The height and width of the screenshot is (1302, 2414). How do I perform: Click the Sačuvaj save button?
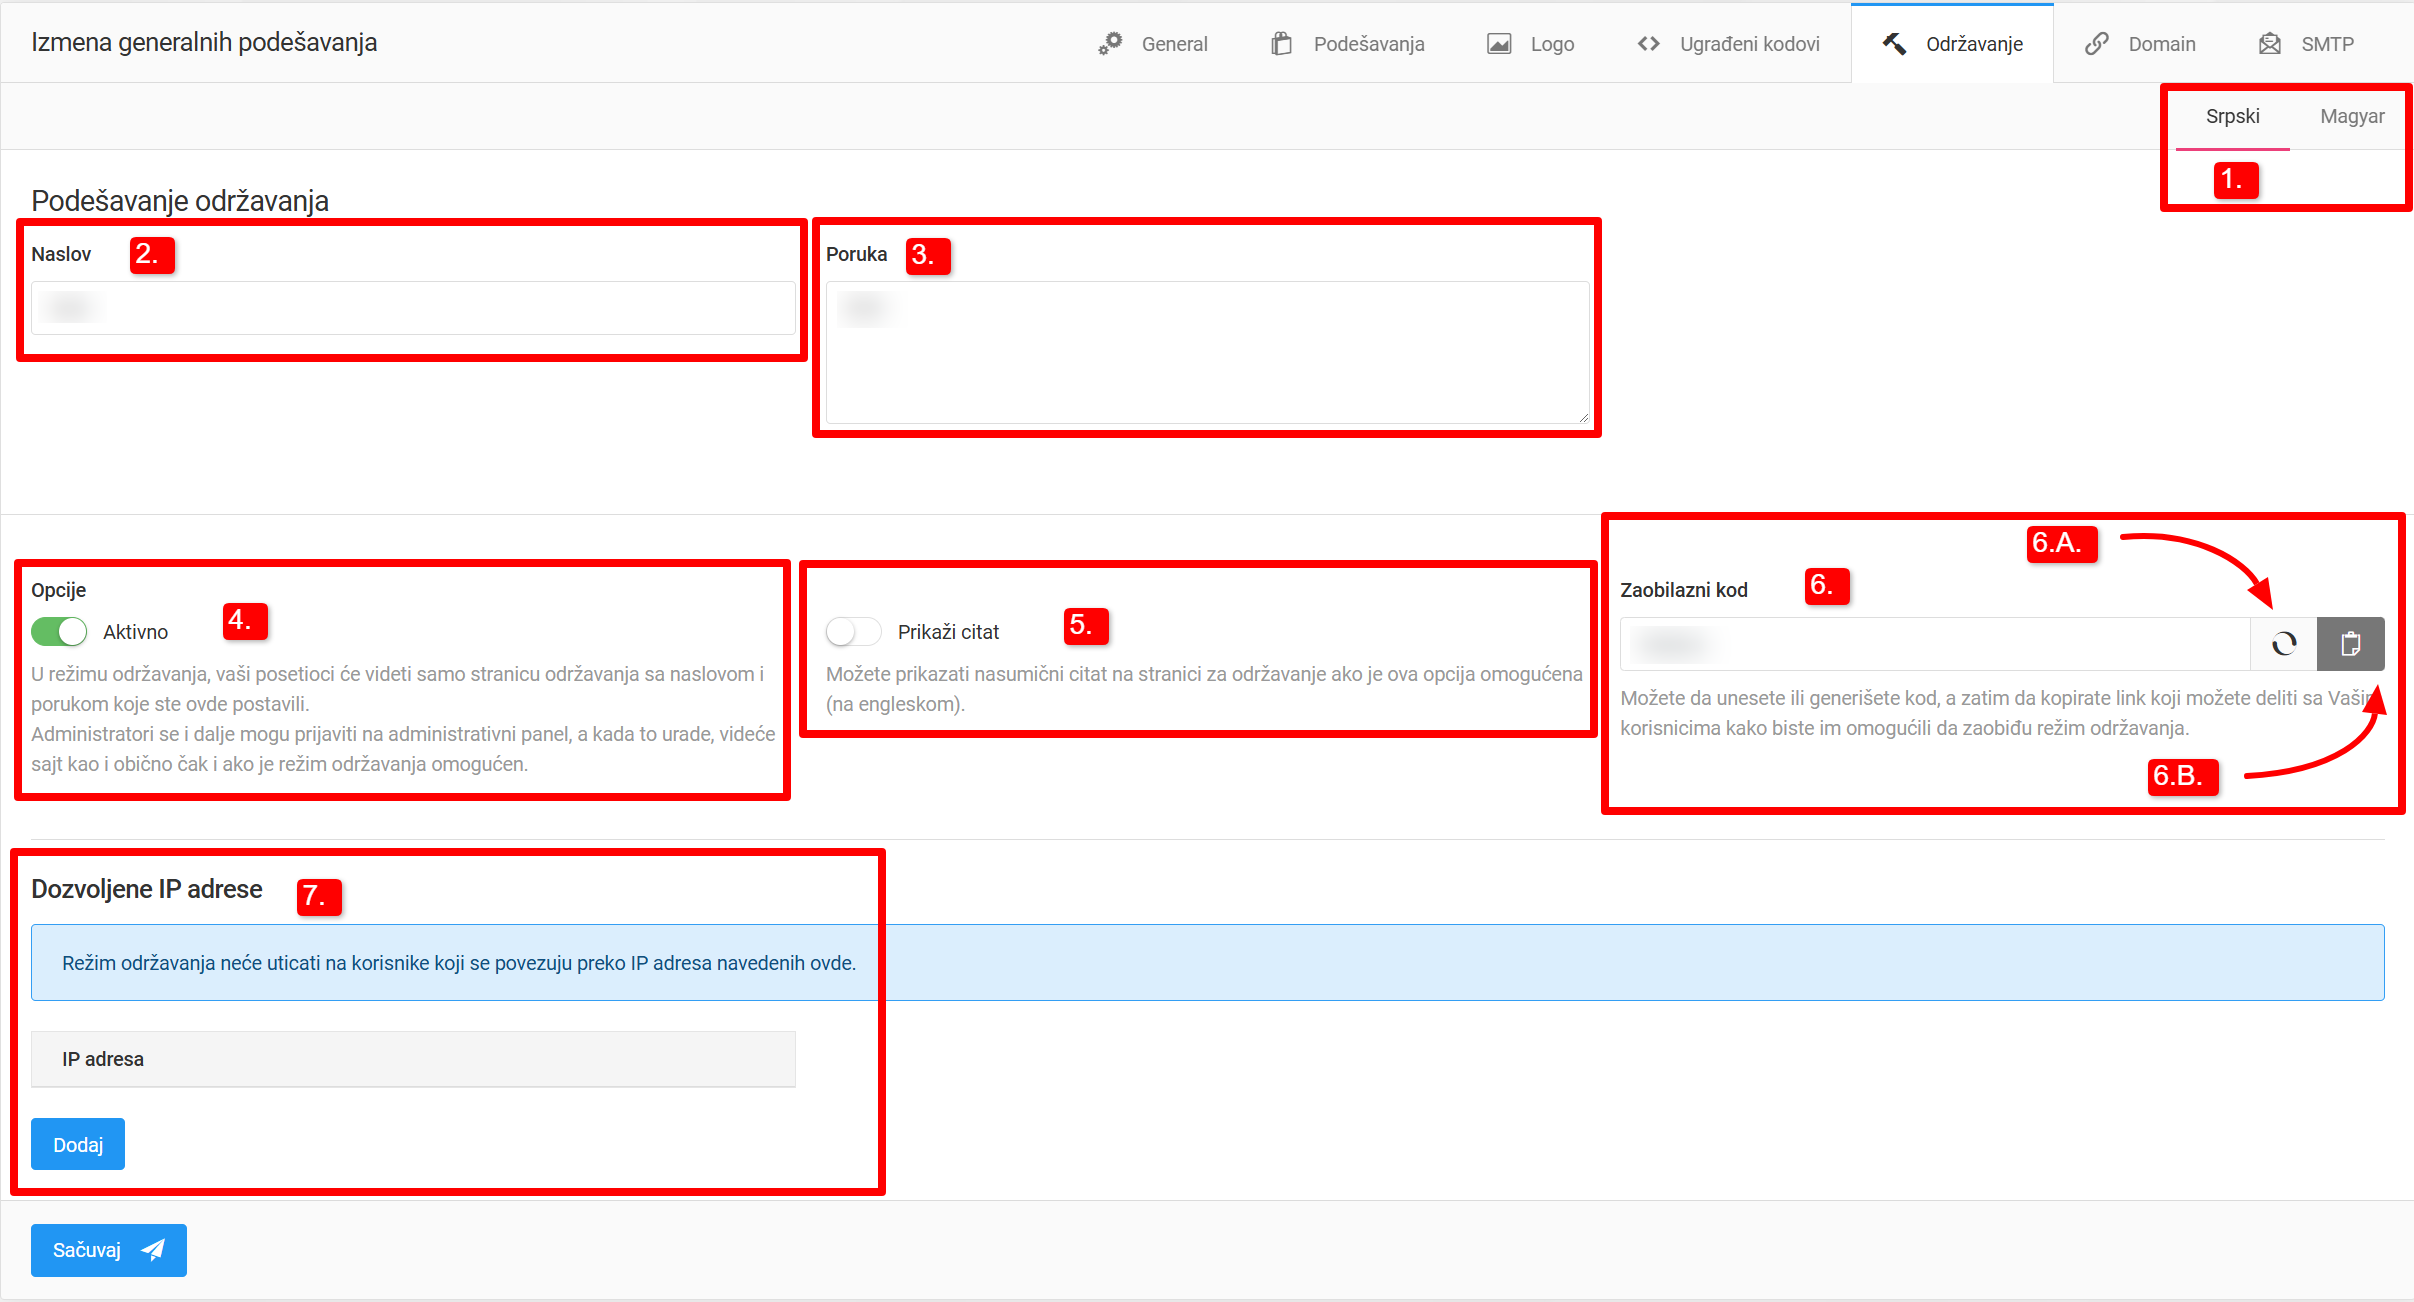point(108,1250)
